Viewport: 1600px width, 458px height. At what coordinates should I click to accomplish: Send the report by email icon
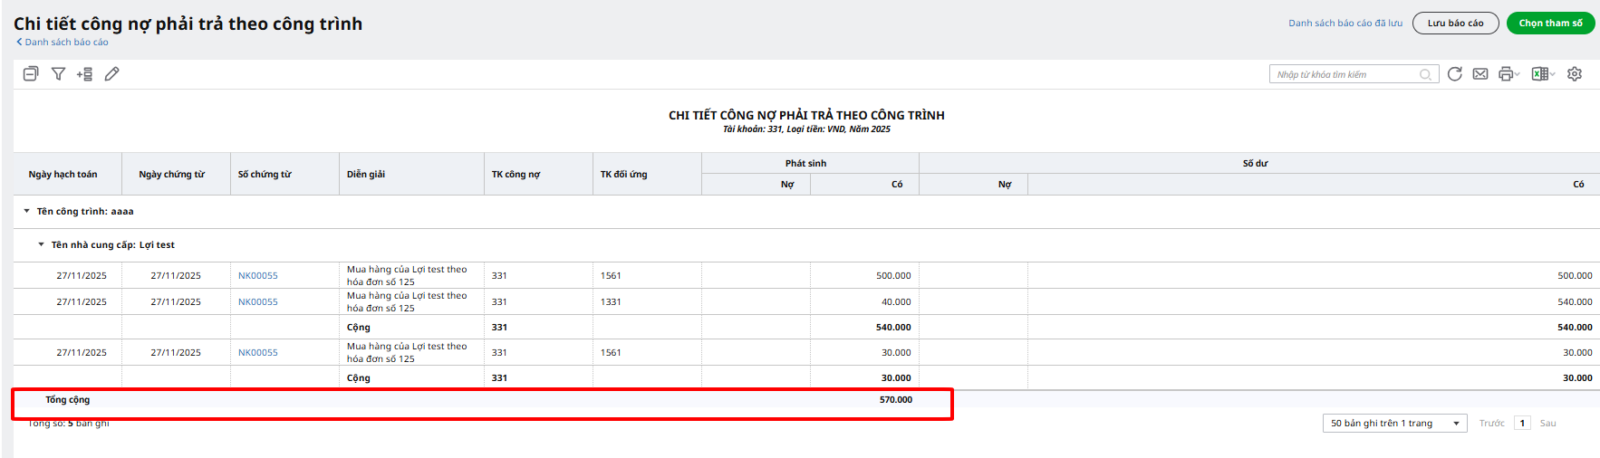coord(1480,74)
